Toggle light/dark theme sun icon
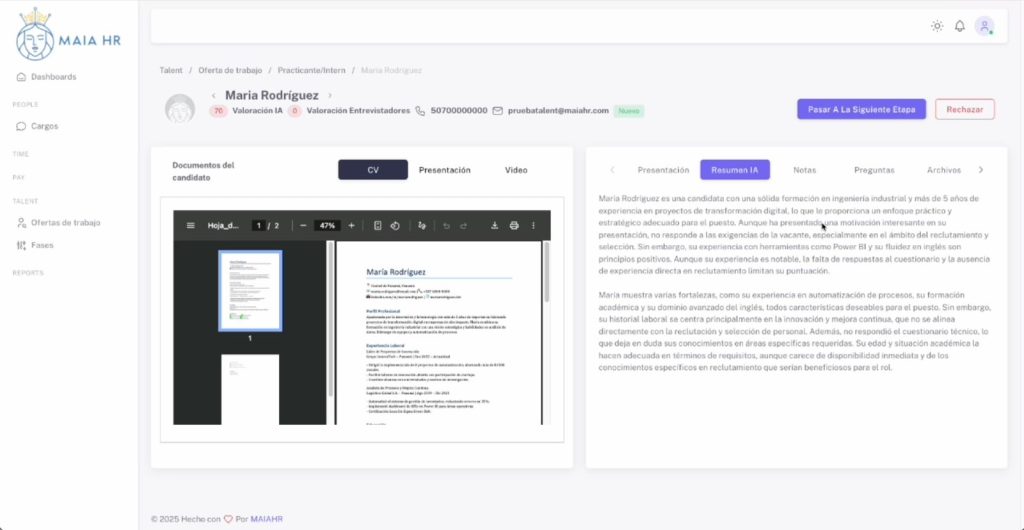Image resolution: width=1024 pixels, height=530 pixels. (x=937, y=26)
